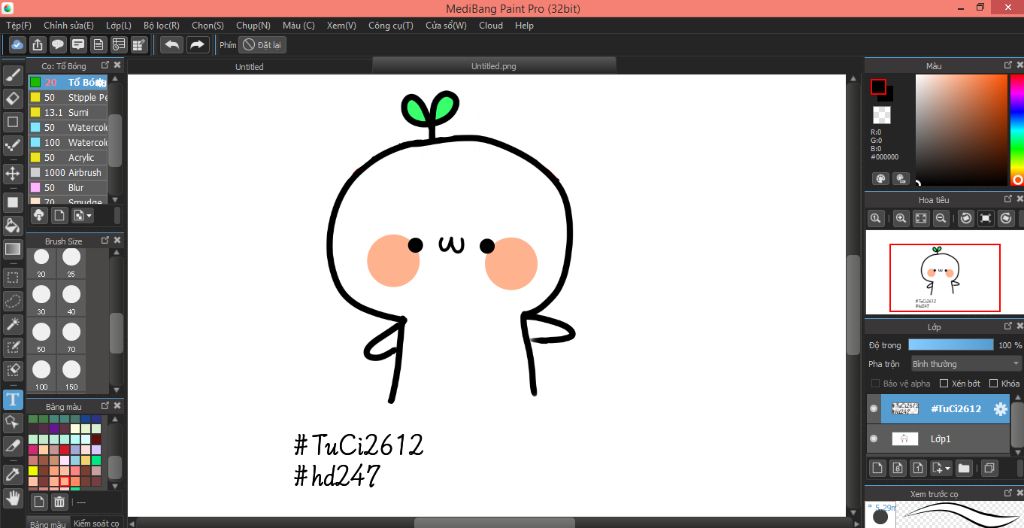The width and height of the screenshot is (1024, 528).
Task: Open the add-layer dropdown arrow in Lớp panel
Action: 948,469
